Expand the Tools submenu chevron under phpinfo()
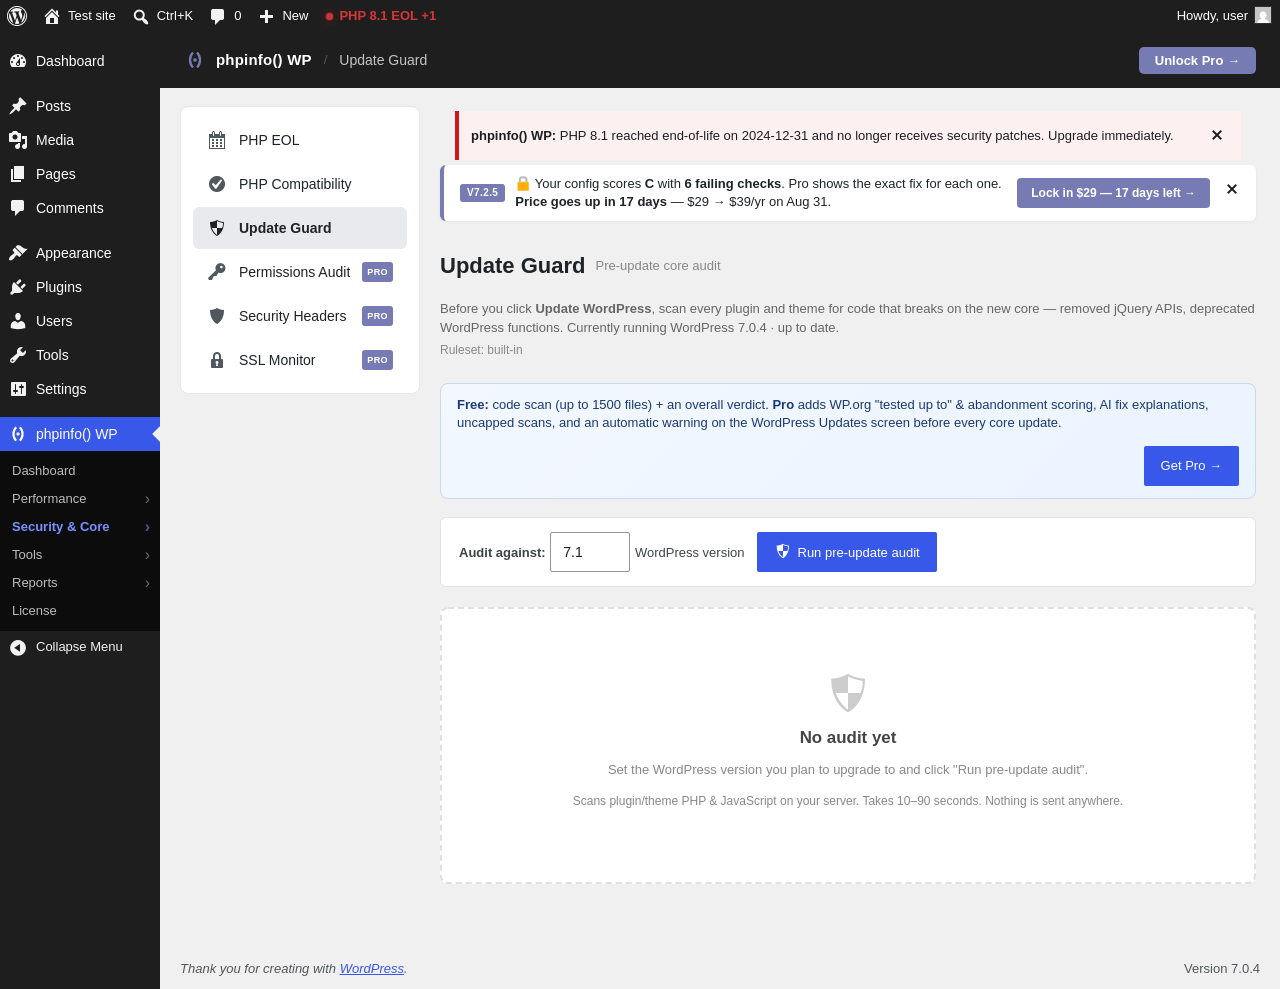The image size is (1280, 989). [x=147, y=555]
